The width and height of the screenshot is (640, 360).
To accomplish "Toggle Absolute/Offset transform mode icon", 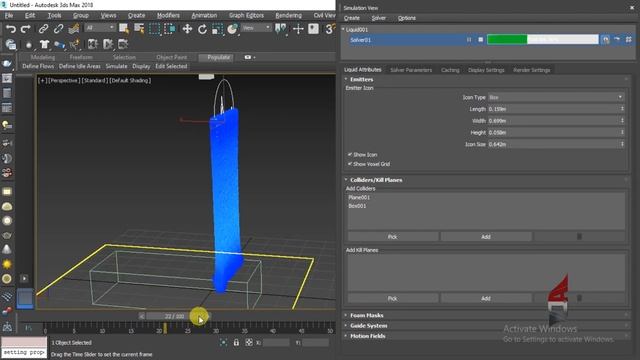I will 249,342.
